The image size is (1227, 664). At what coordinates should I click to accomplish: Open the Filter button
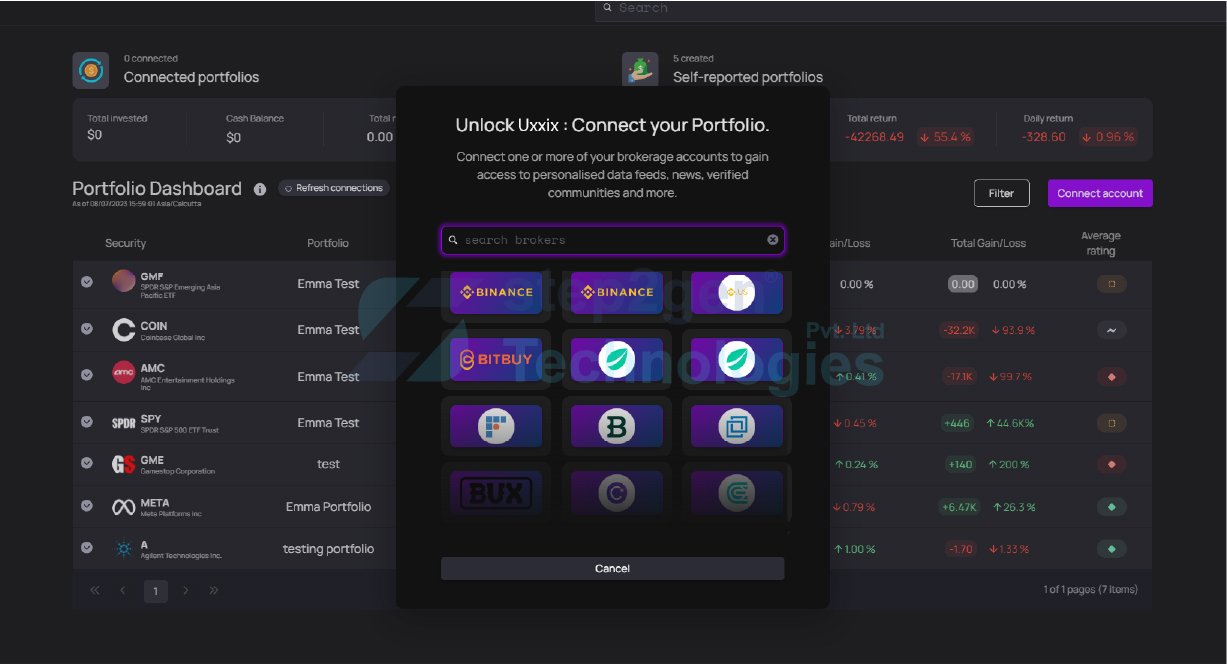[1001, 193]
